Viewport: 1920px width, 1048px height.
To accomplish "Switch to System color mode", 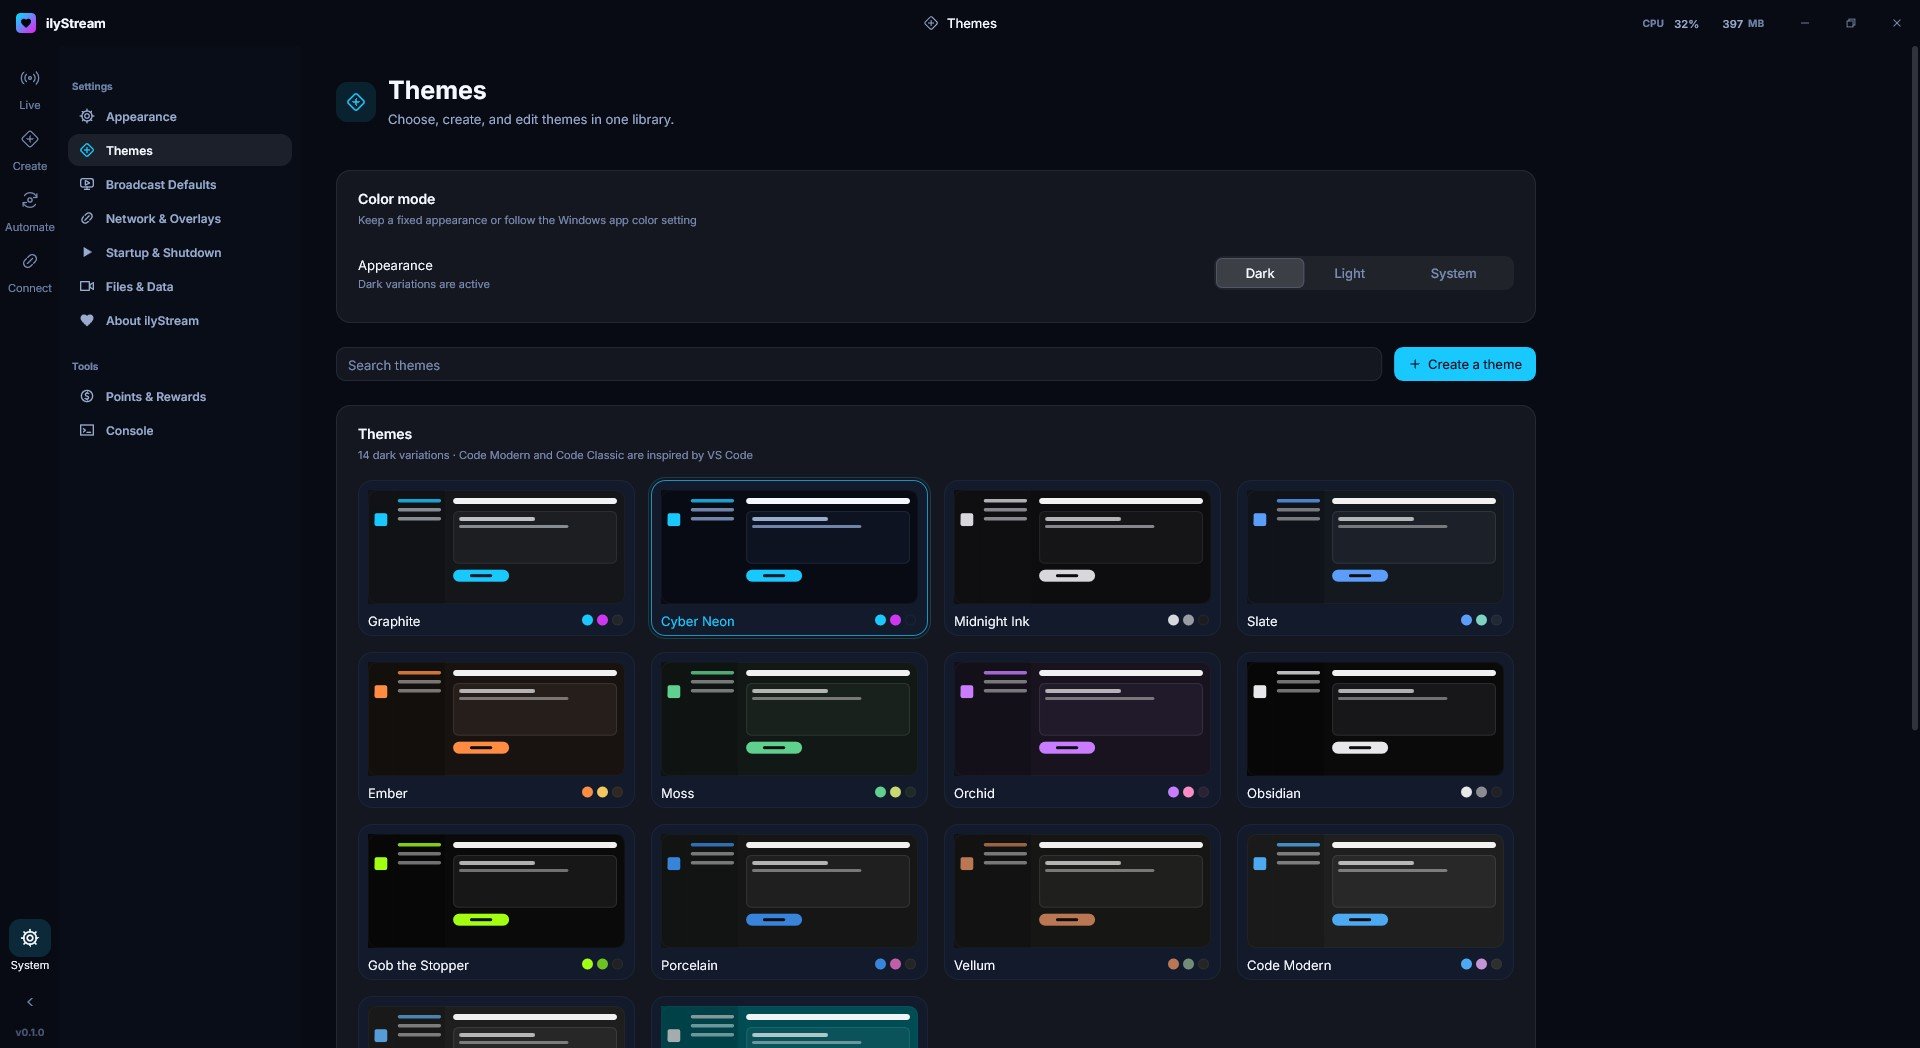I will 1453,273.
